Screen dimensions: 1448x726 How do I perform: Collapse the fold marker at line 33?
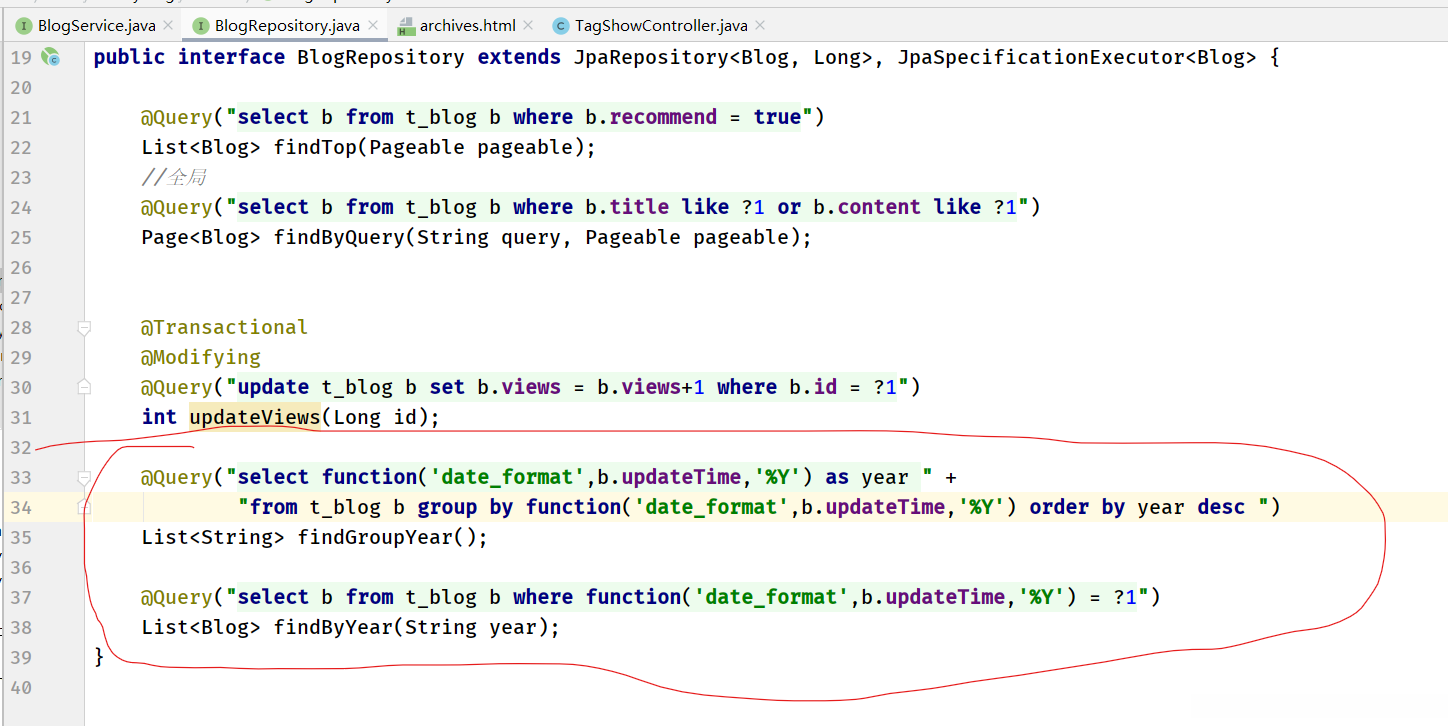(84, 477)
